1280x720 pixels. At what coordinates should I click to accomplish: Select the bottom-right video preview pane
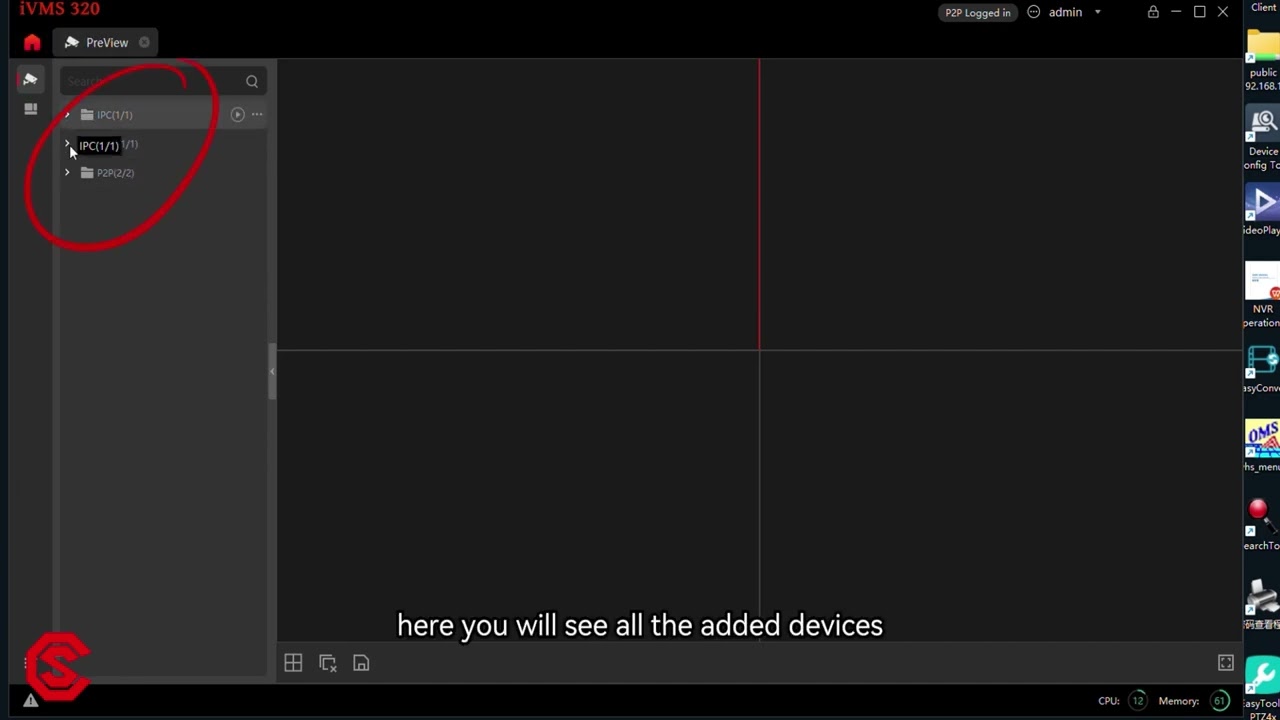pyautogui.click(x=1000, y=497)
